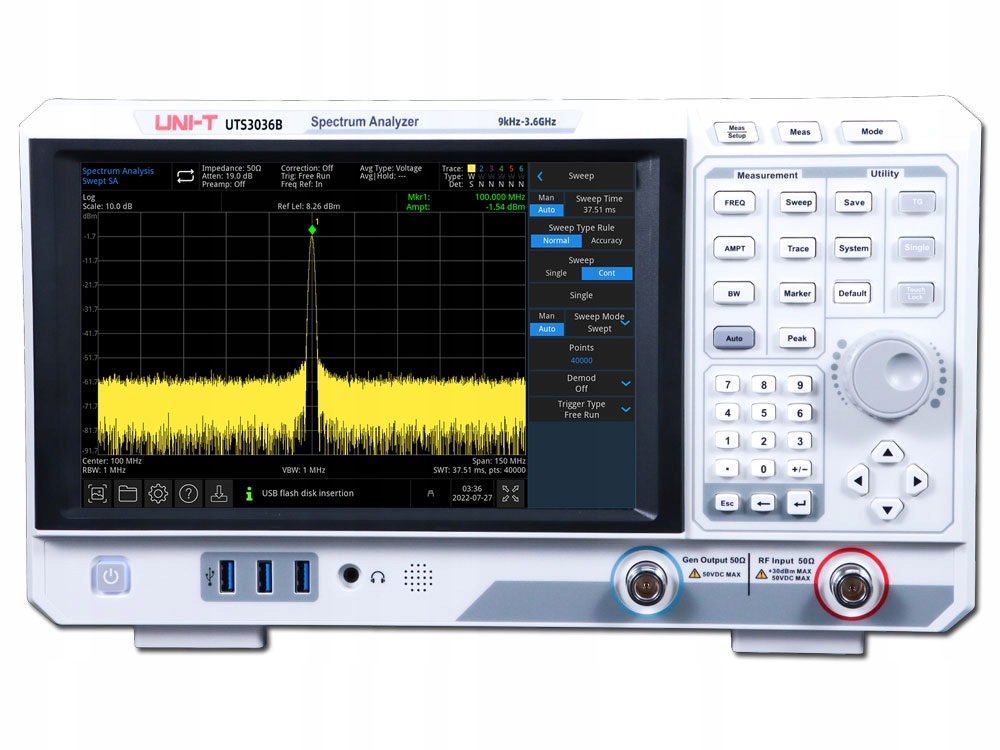
Task: Push the Marker button
Action: click(797, 293)
